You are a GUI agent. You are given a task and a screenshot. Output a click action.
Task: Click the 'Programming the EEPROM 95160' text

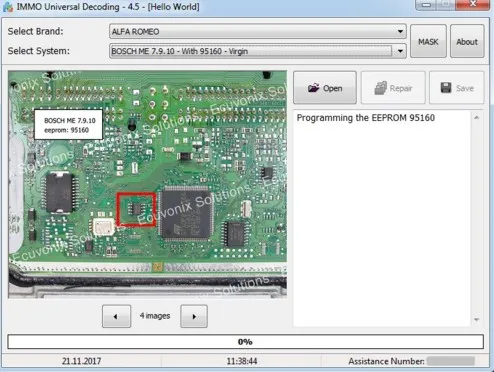coord(366,118)
